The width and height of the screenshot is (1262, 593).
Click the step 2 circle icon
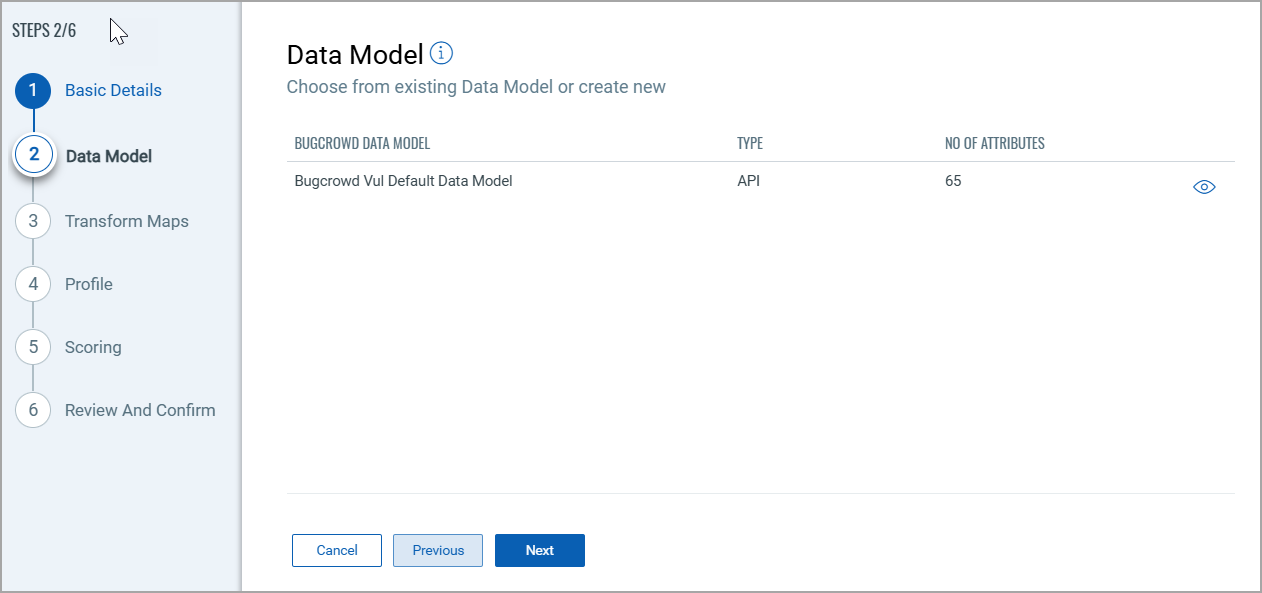(x=34, y=155)
